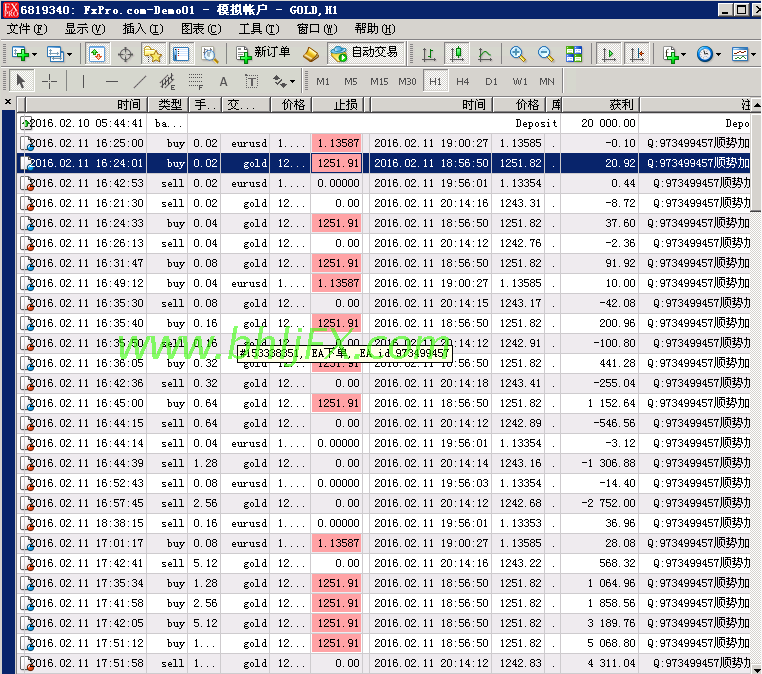762x674 pixels.
Task: Open MetaEditor with the yellow book icon
Action: point(311,54)
